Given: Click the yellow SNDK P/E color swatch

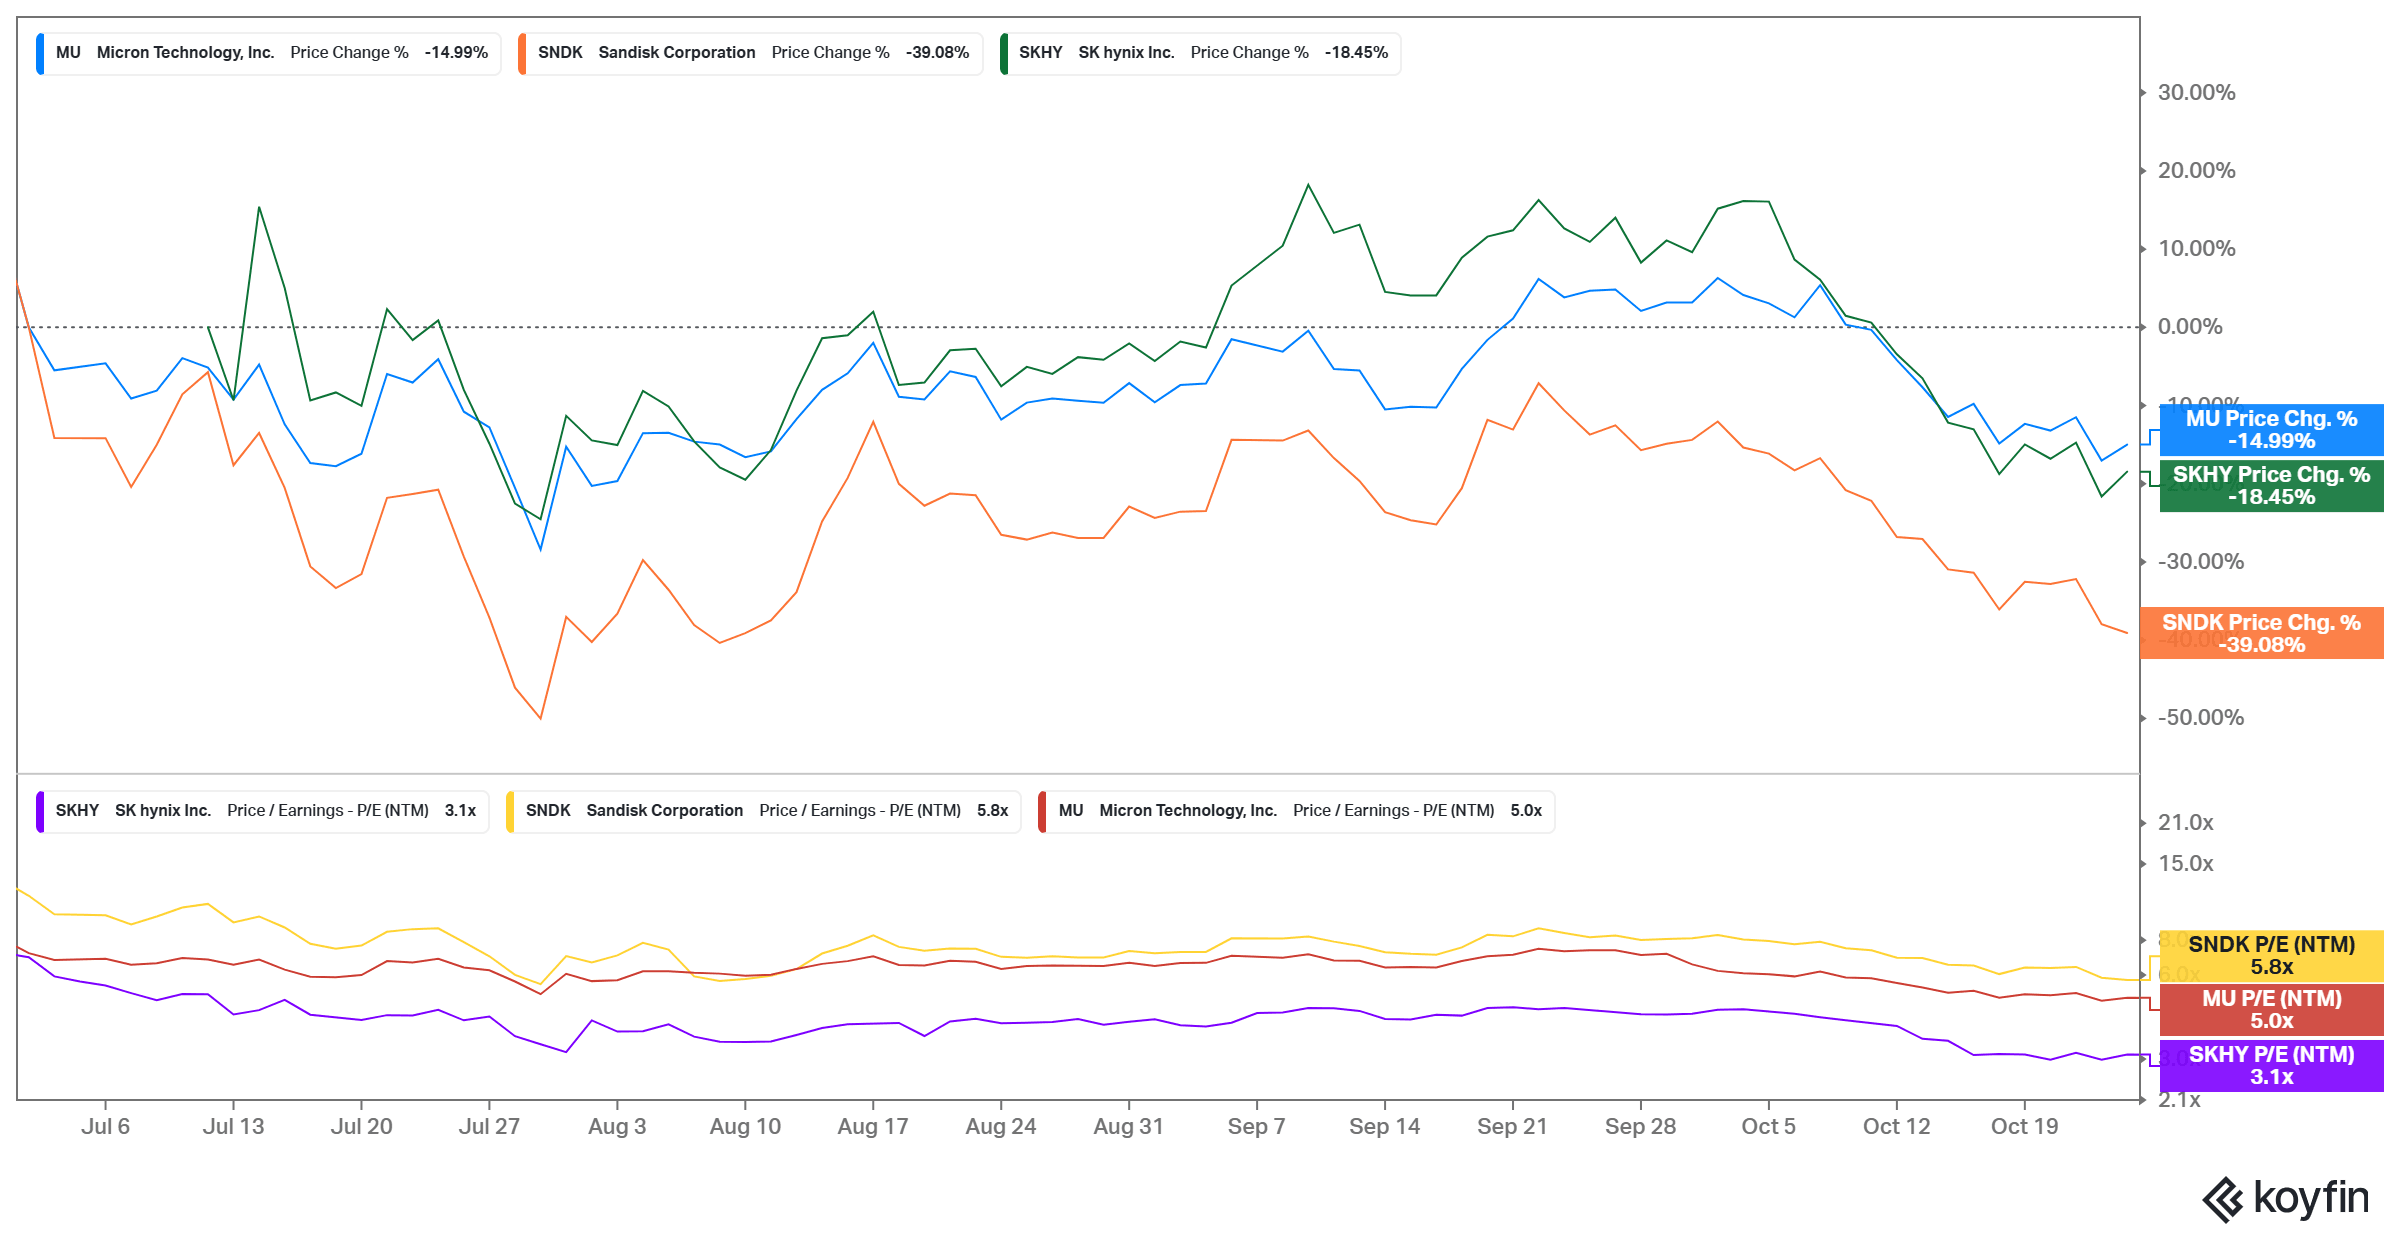Looking at the screenshot, I should pos(510,811).
